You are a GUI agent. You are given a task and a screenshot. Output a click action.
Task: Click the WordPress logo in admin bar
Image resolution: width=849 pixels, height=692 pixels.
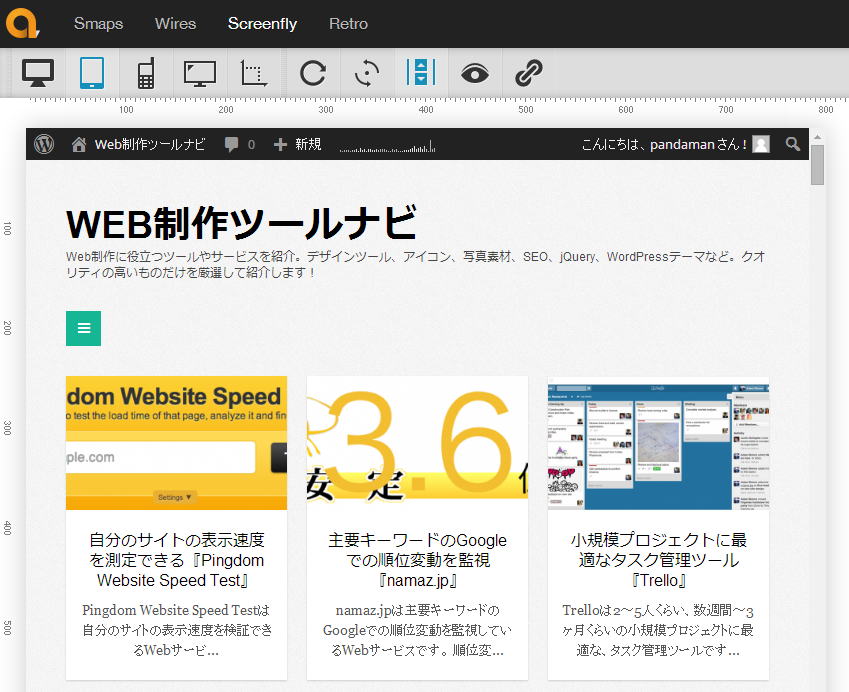pyautogui.click(x=44, y=144)
